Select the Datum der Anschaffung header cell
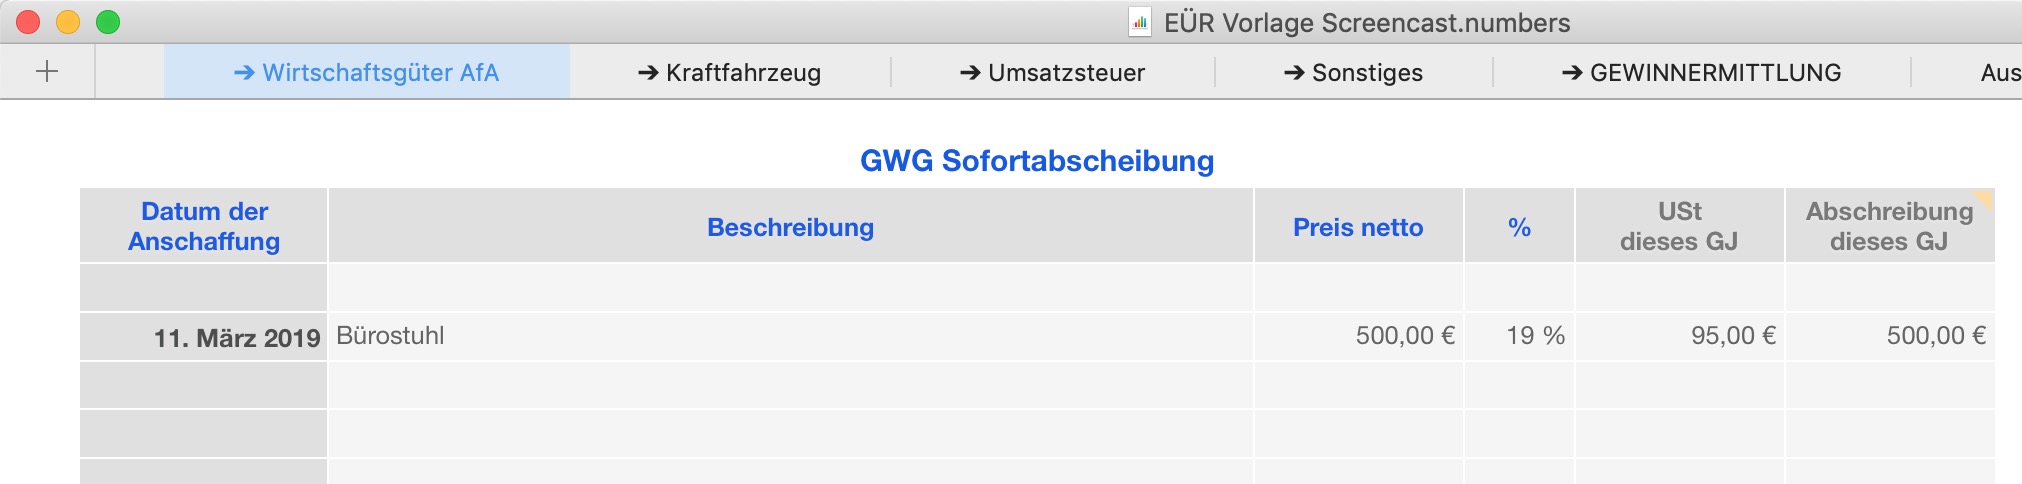Viewport: 2022px width, 484px height. pos(204,226)
